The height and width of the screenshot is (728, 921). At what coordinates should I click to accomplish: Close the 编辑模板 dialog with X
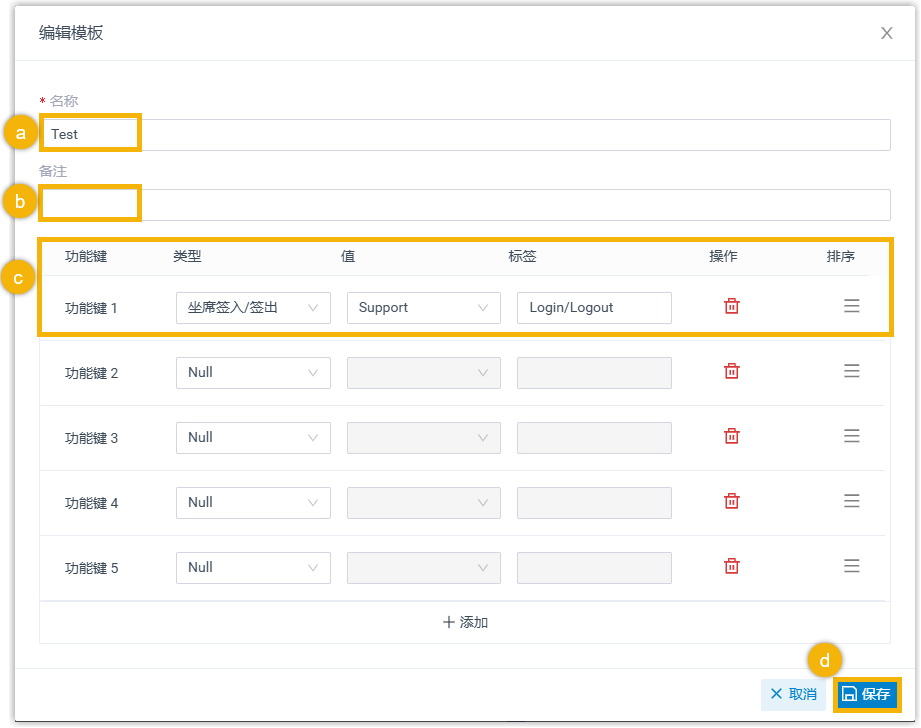click(886, 33)
